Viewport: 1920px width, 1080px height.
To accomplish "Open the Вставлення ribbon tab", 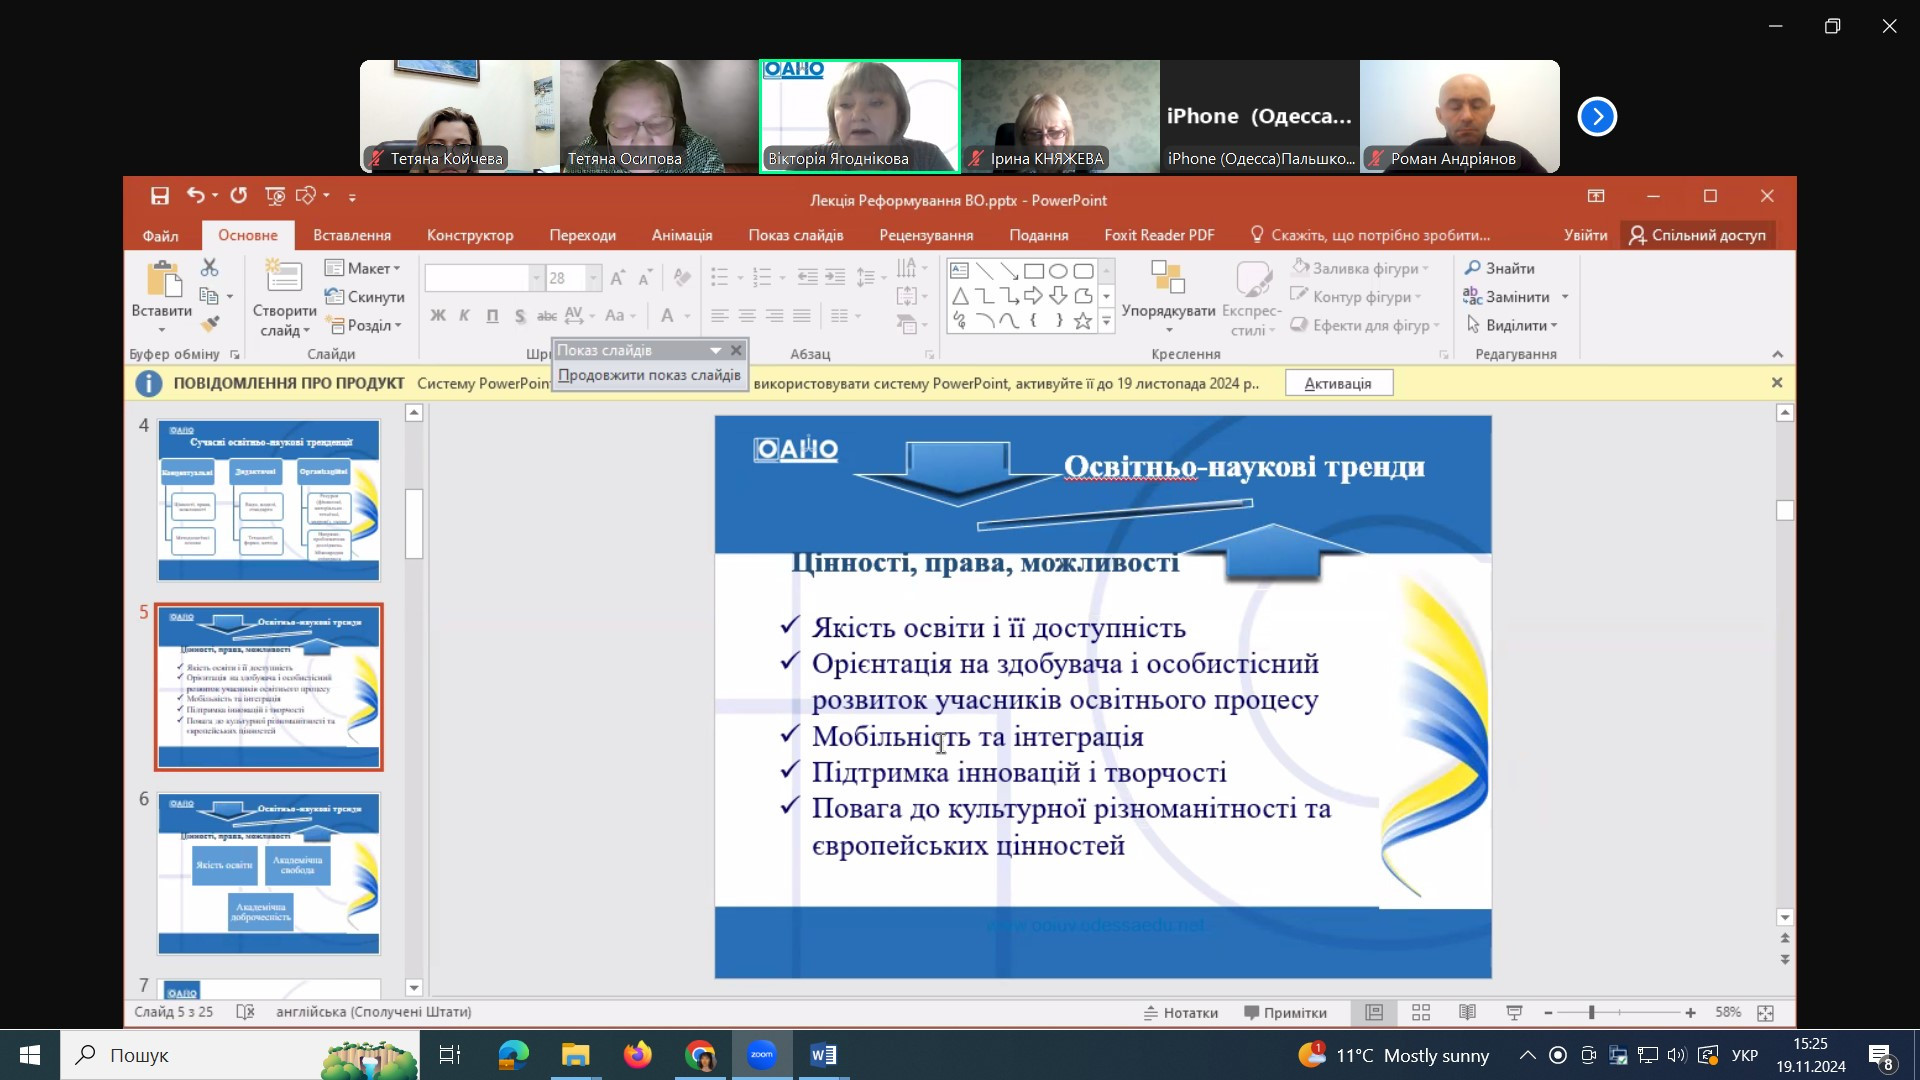I will coord(352,235).
